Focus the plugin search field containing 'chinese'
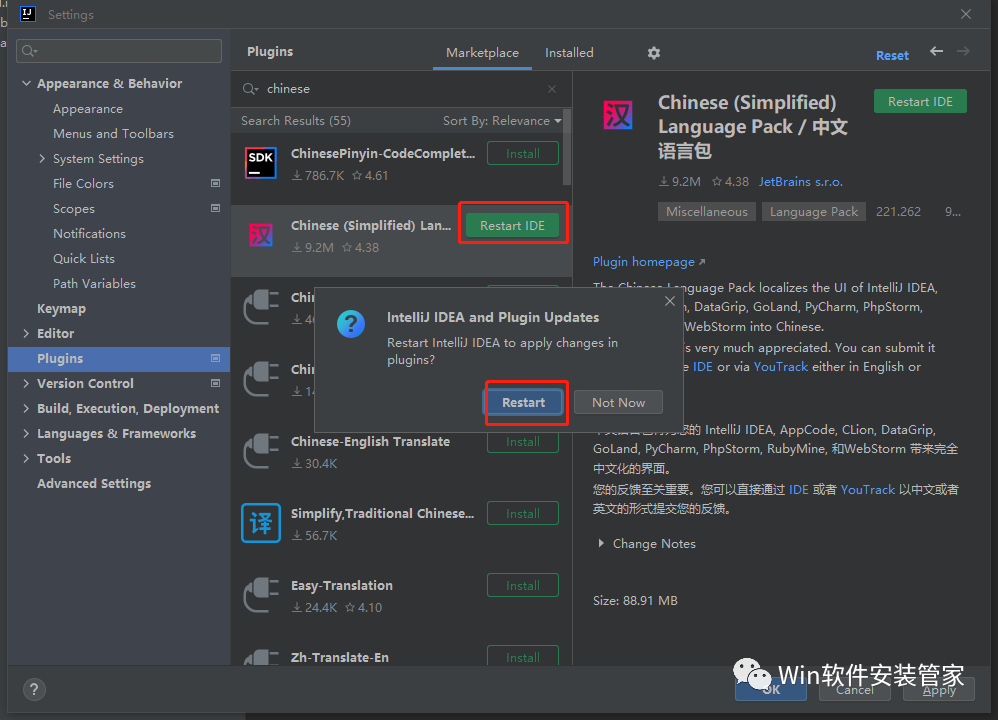Viewport: 998px width, 720px height. 401,89
